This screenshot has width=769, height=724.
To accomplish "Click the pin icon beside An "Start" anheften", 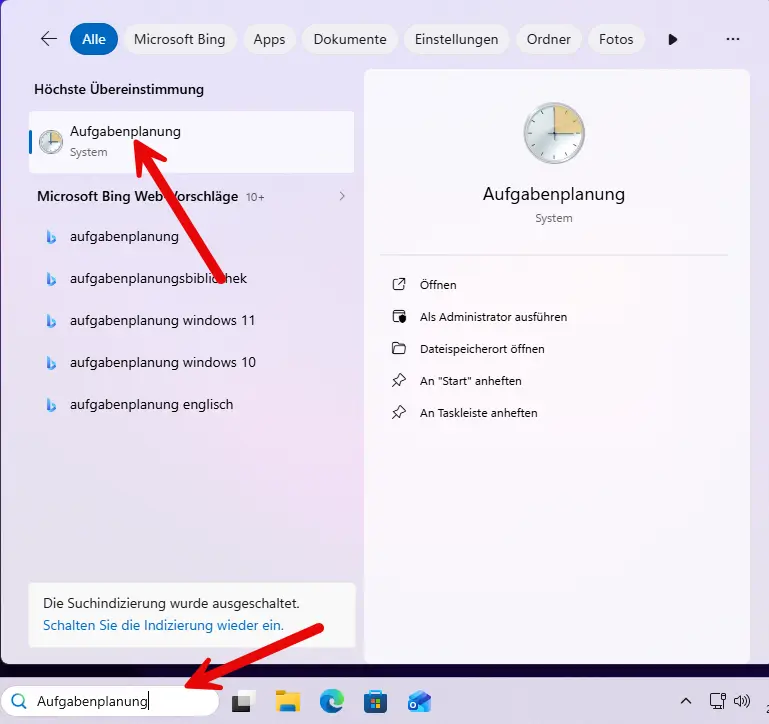I will point(399,380).
